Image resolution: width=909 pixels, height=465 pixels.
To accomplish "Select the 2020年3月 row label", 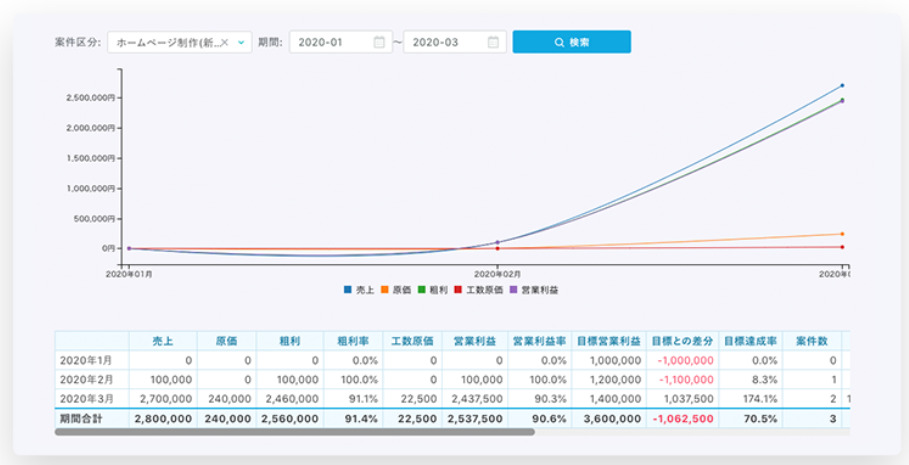I will 85,398.
